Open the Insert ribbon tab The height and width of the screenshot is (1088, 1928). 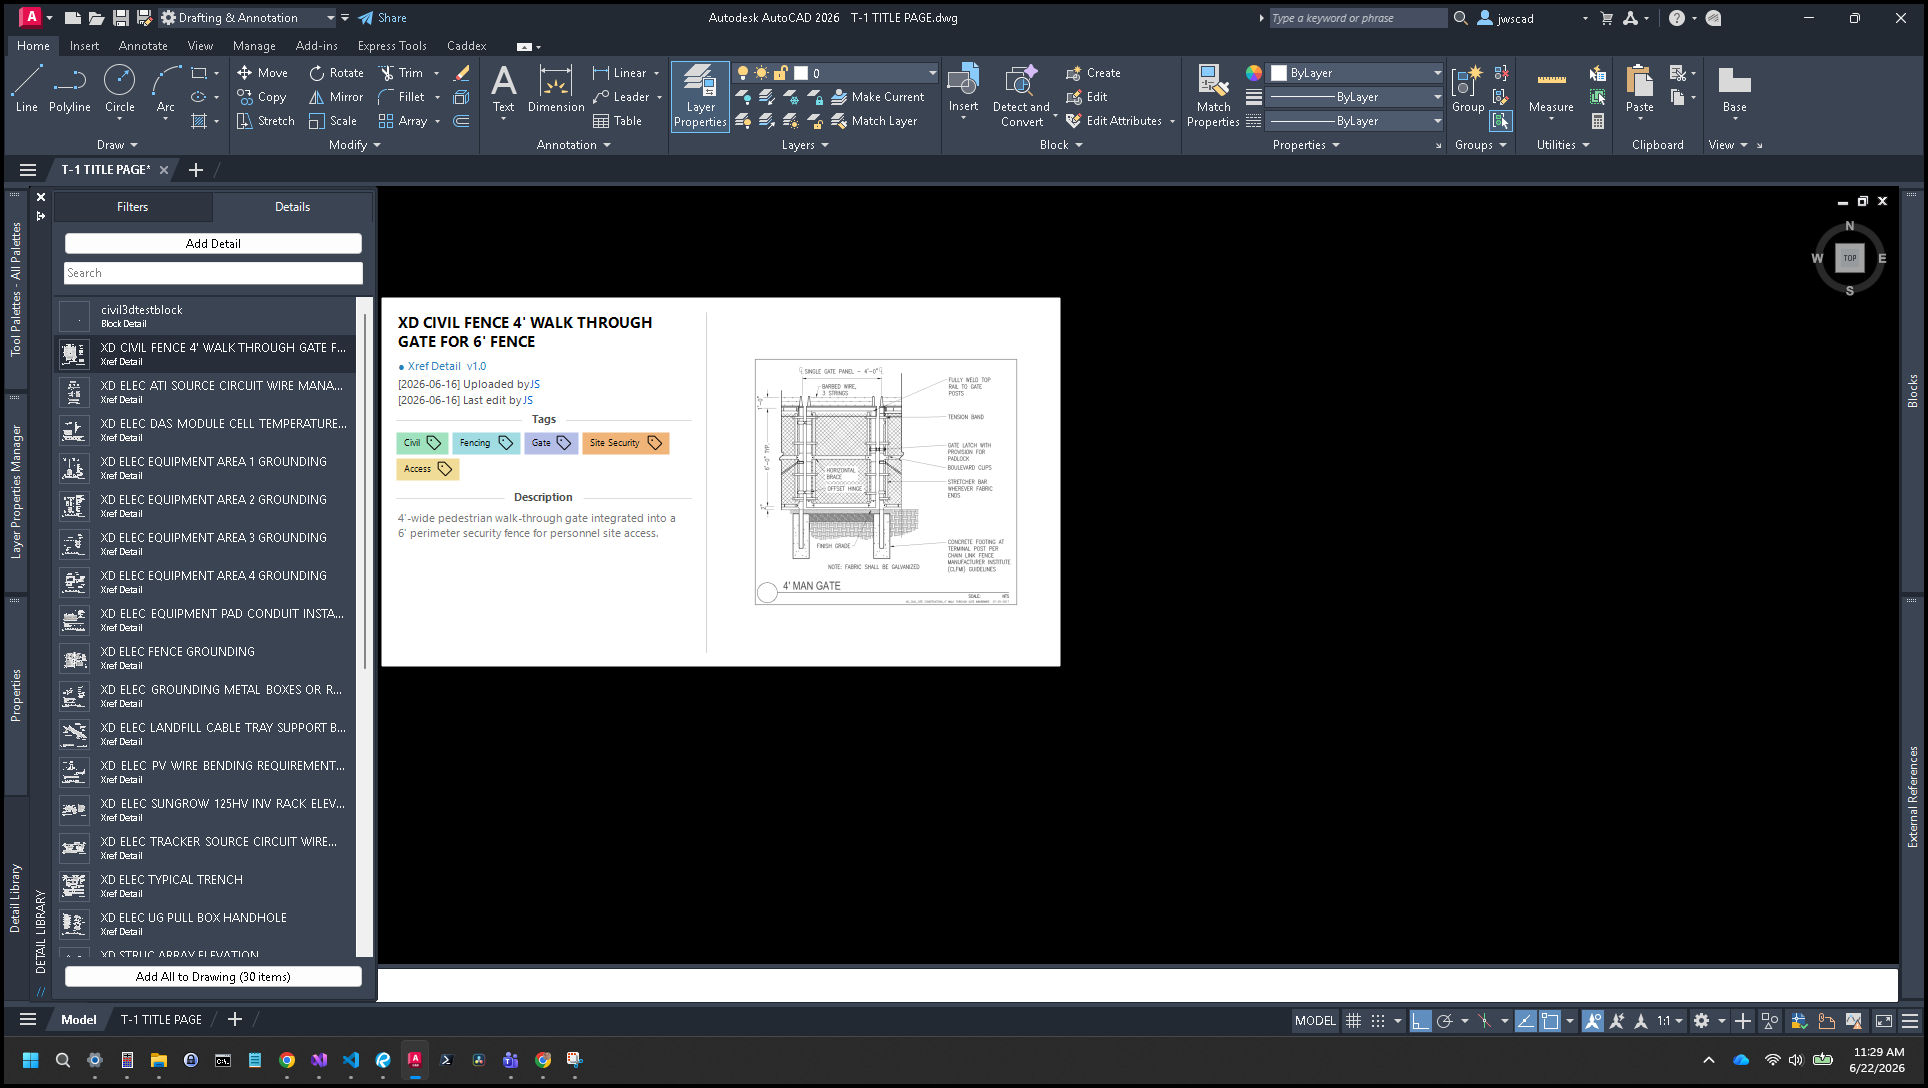(84, 46)
